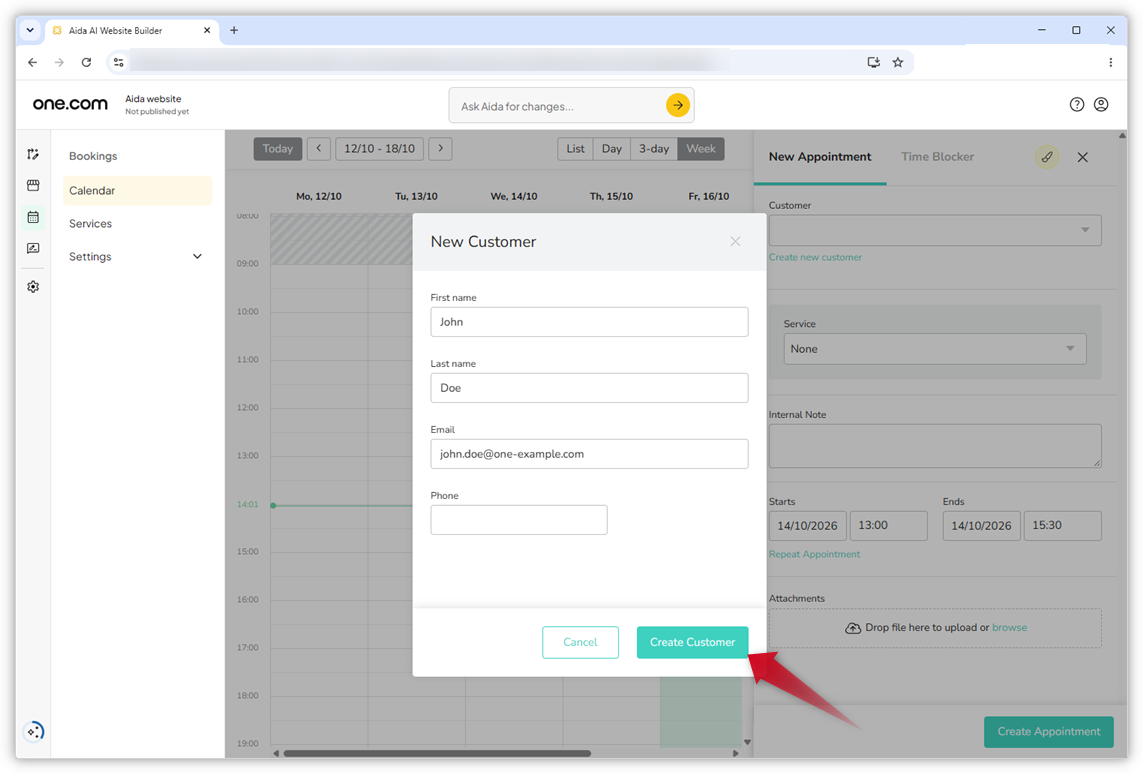Click the Aida assistant icon at bottom left
The width and height of the screenshot is (1143, 774).
click(x=34, y=731)
